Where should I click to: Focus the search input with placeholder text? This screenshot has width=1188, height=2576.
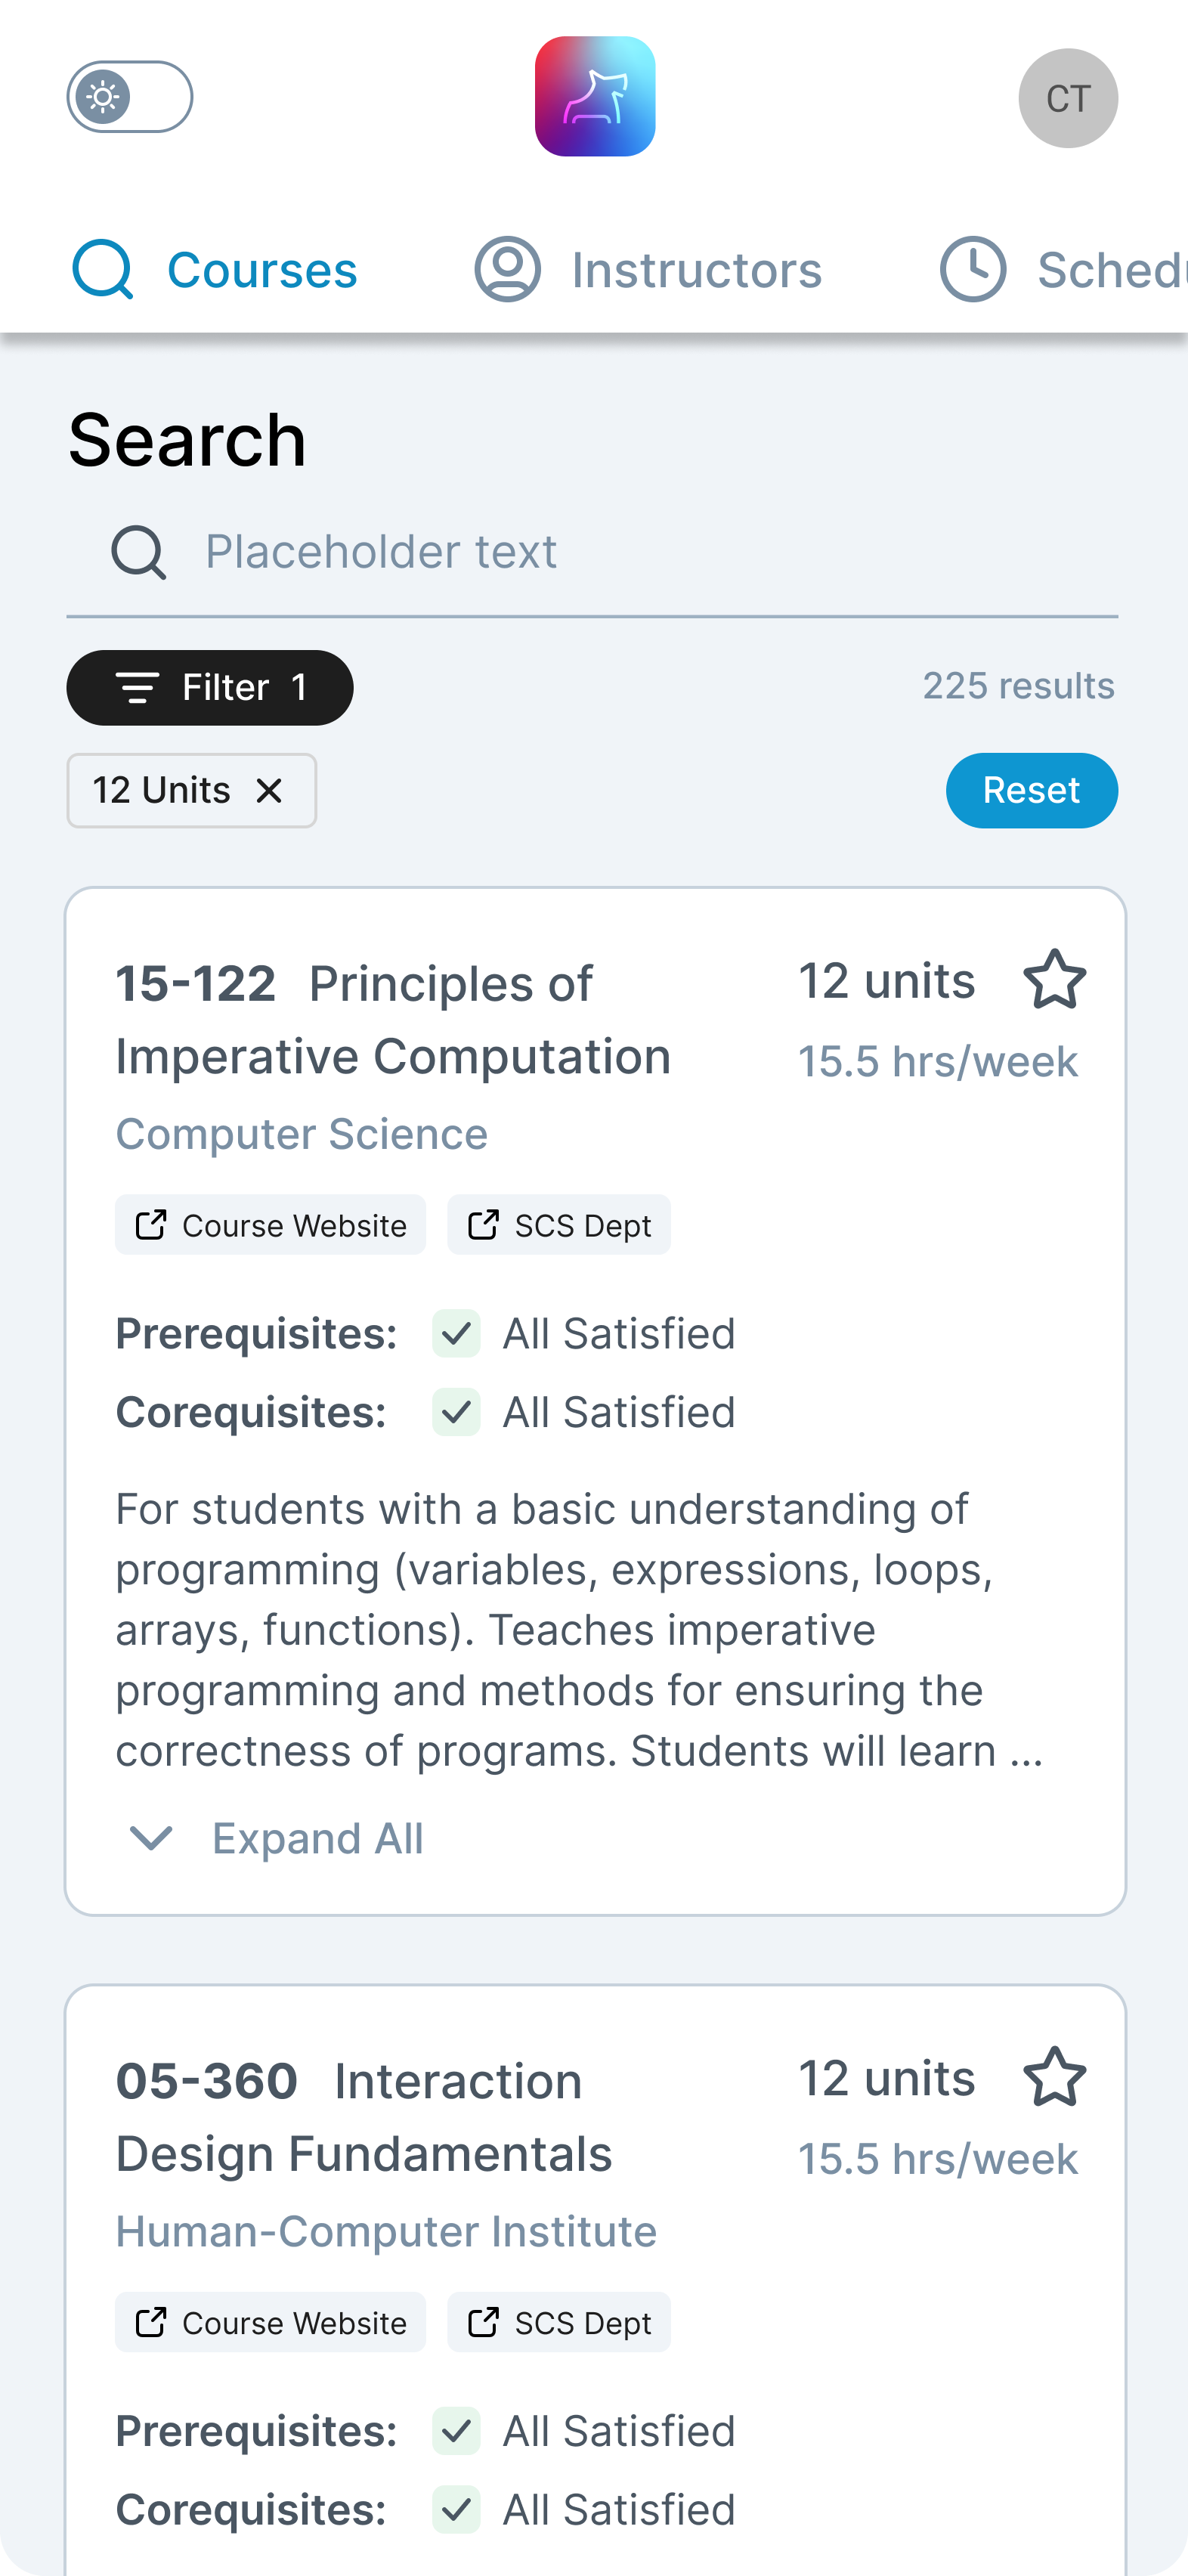(x=640, y=552)
